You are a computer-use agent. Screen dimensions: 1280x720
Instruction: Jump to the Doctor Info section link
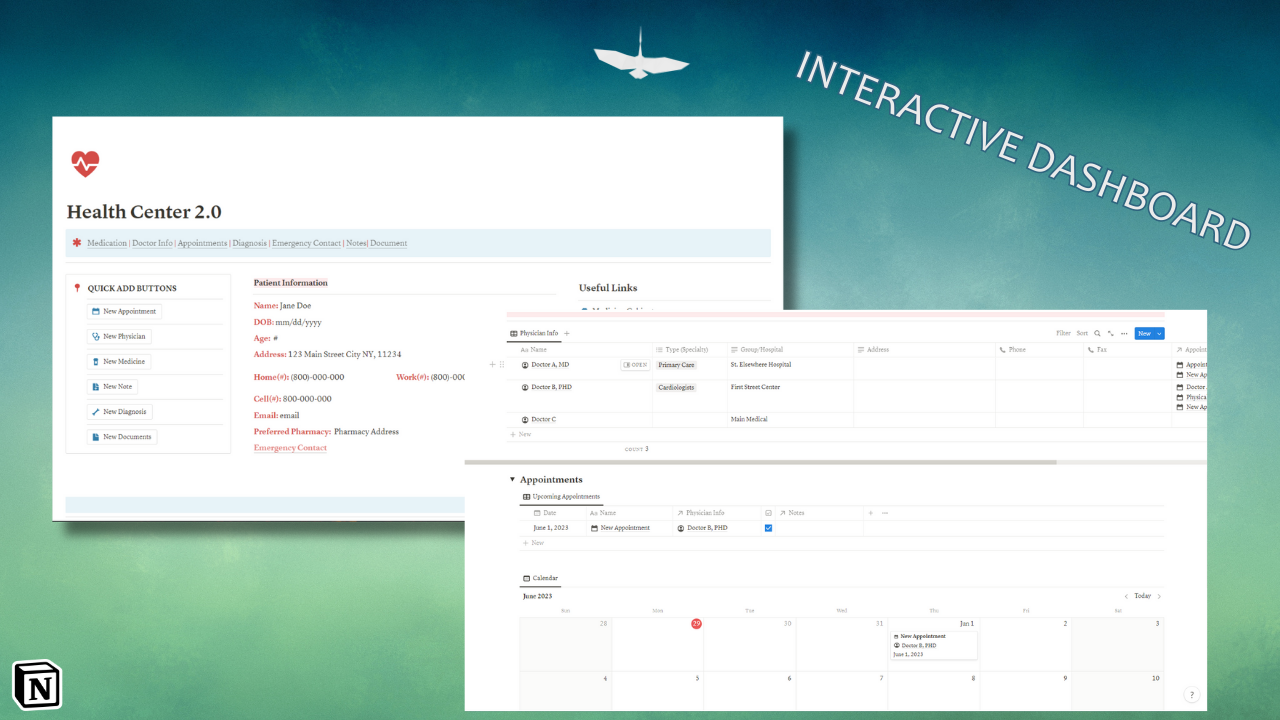152,243
